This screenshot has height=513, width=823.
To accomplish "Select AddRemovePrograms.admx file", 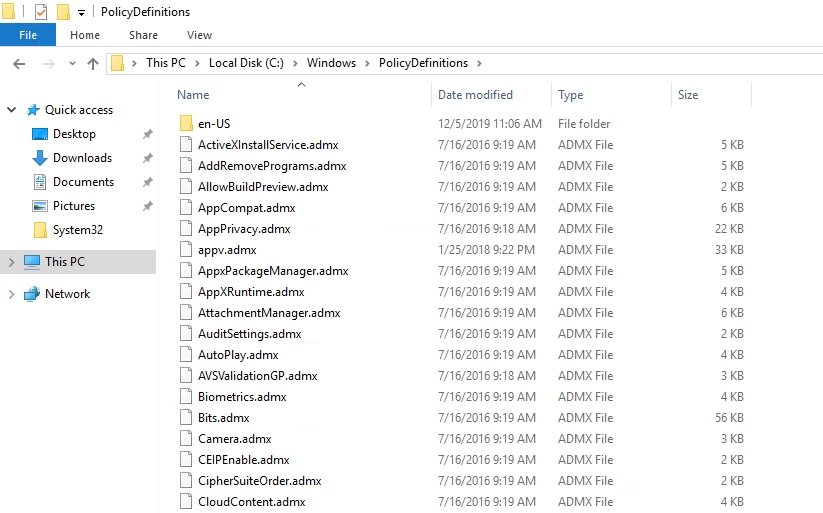I will click(x=272, y=166).
